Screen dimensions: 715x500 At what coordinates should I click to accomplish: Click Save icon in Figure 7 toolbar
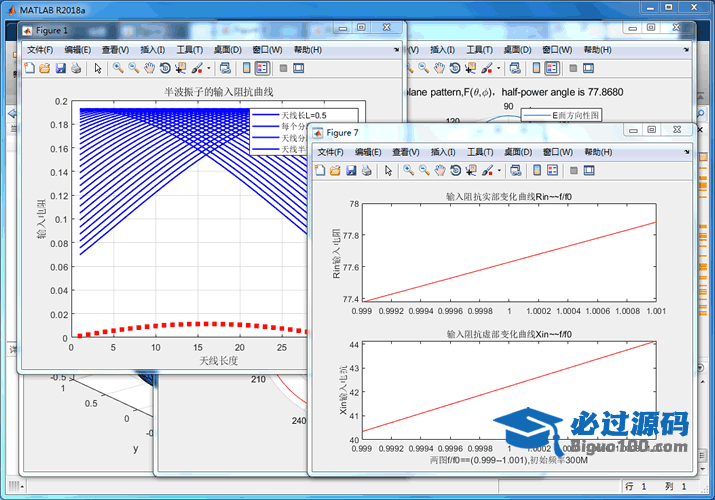pos(351,170)
